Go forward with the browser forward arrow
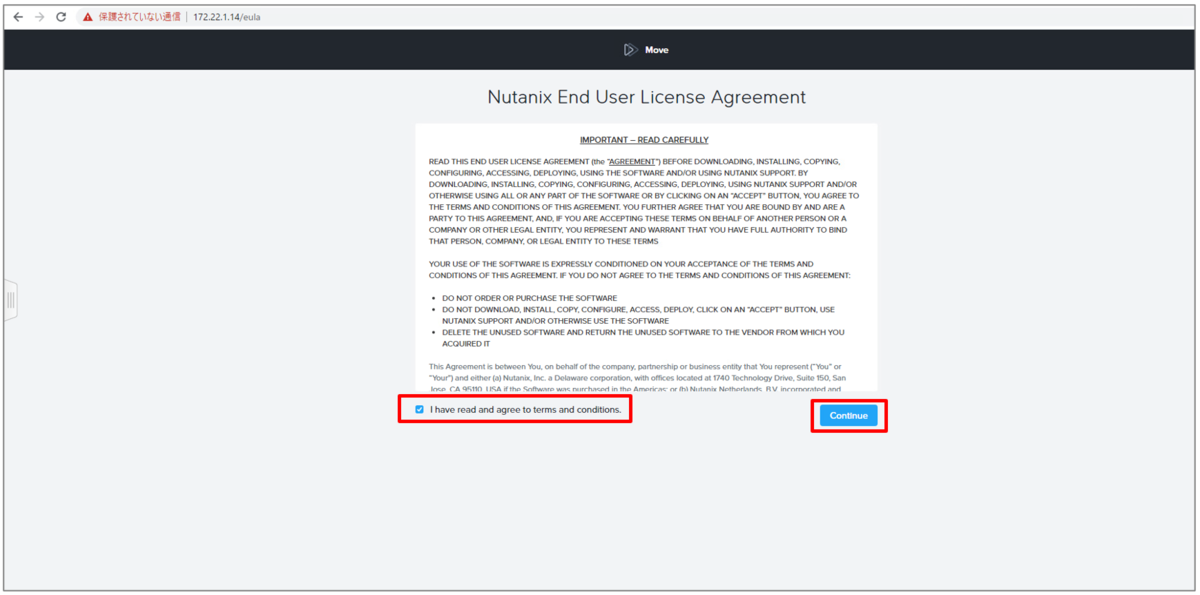Screen dimensions: 1200x595 click(40, 17)
